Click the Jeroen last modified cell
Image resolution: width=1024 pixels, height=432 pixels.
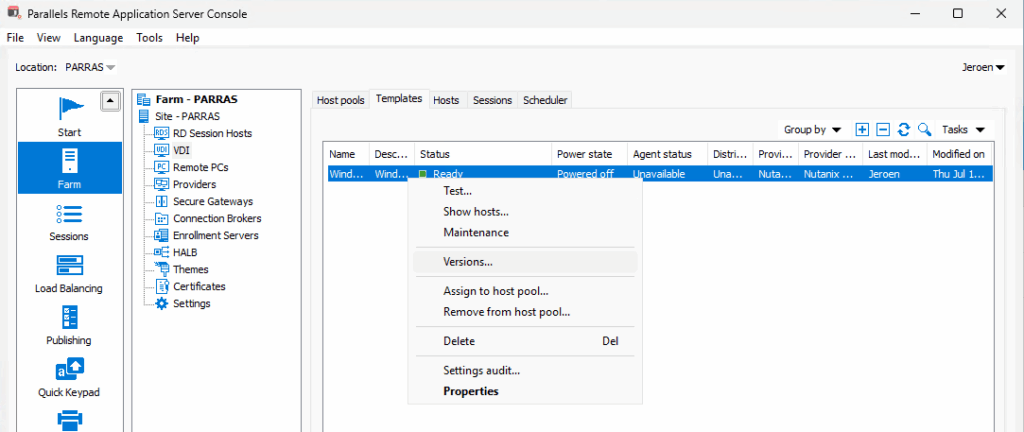coord(895,174)
